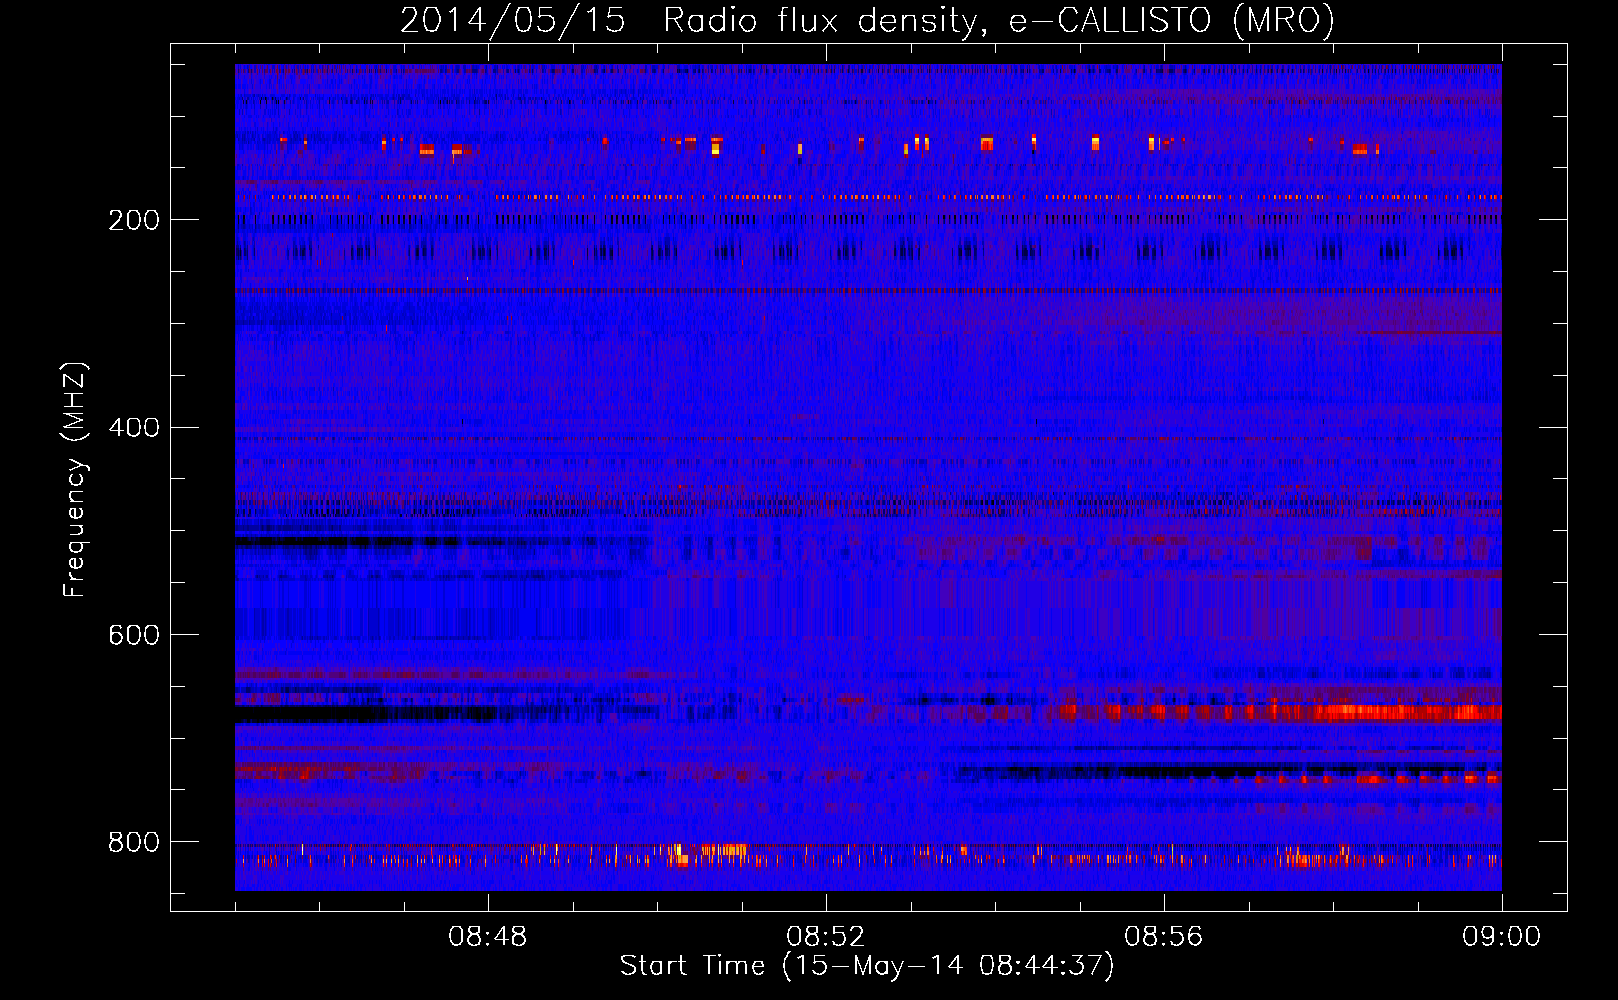This screenshot has width=1618, height=1000.
Task: Click the 'Start Time' x-axis label
Action: (x=867, y=966)
